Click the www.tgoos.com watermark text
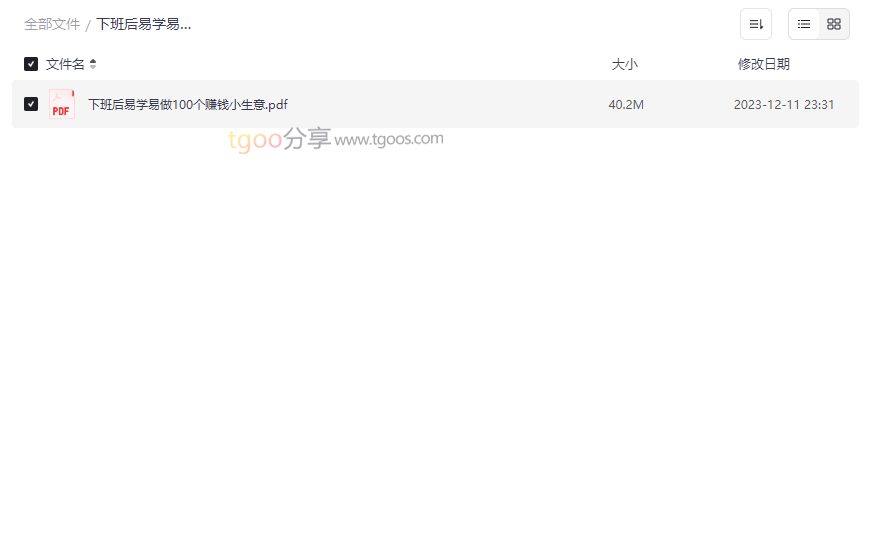Viewport: 874px width, 538px height. click(389, 139)
